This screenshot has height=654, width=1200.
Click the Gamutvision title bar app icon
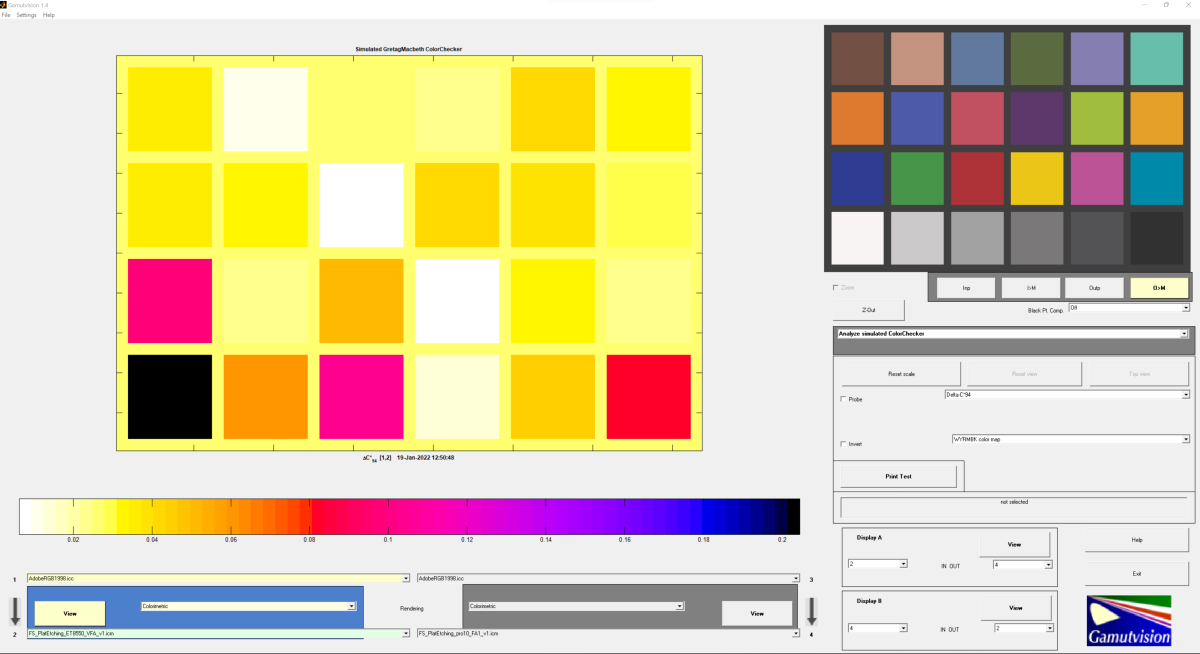pyautogui.click(x=4, y=5)
